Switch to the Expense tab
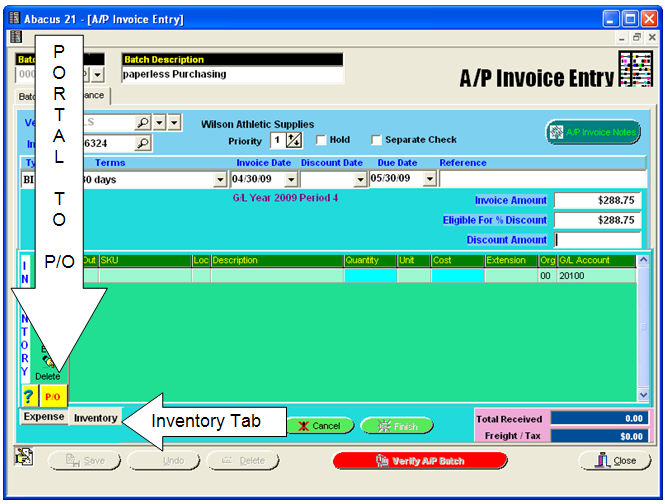This screenshot has width=665, height=504. tap(44, 417)
